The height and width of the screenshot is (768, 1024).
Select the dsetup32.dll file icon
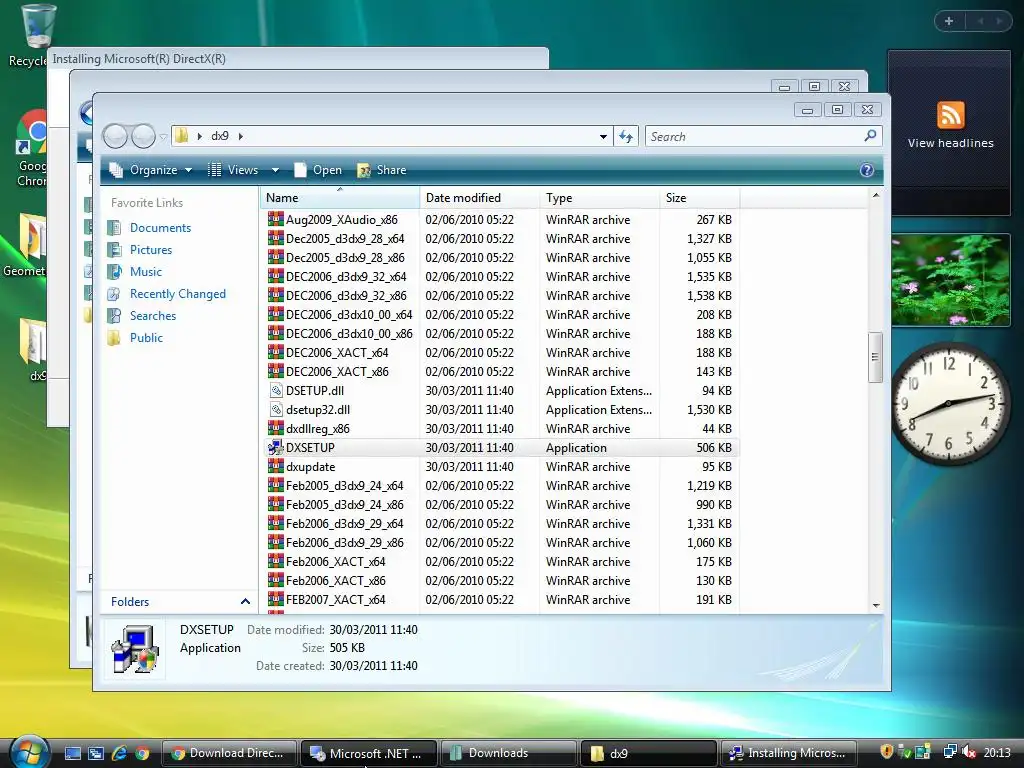(276, 409)
